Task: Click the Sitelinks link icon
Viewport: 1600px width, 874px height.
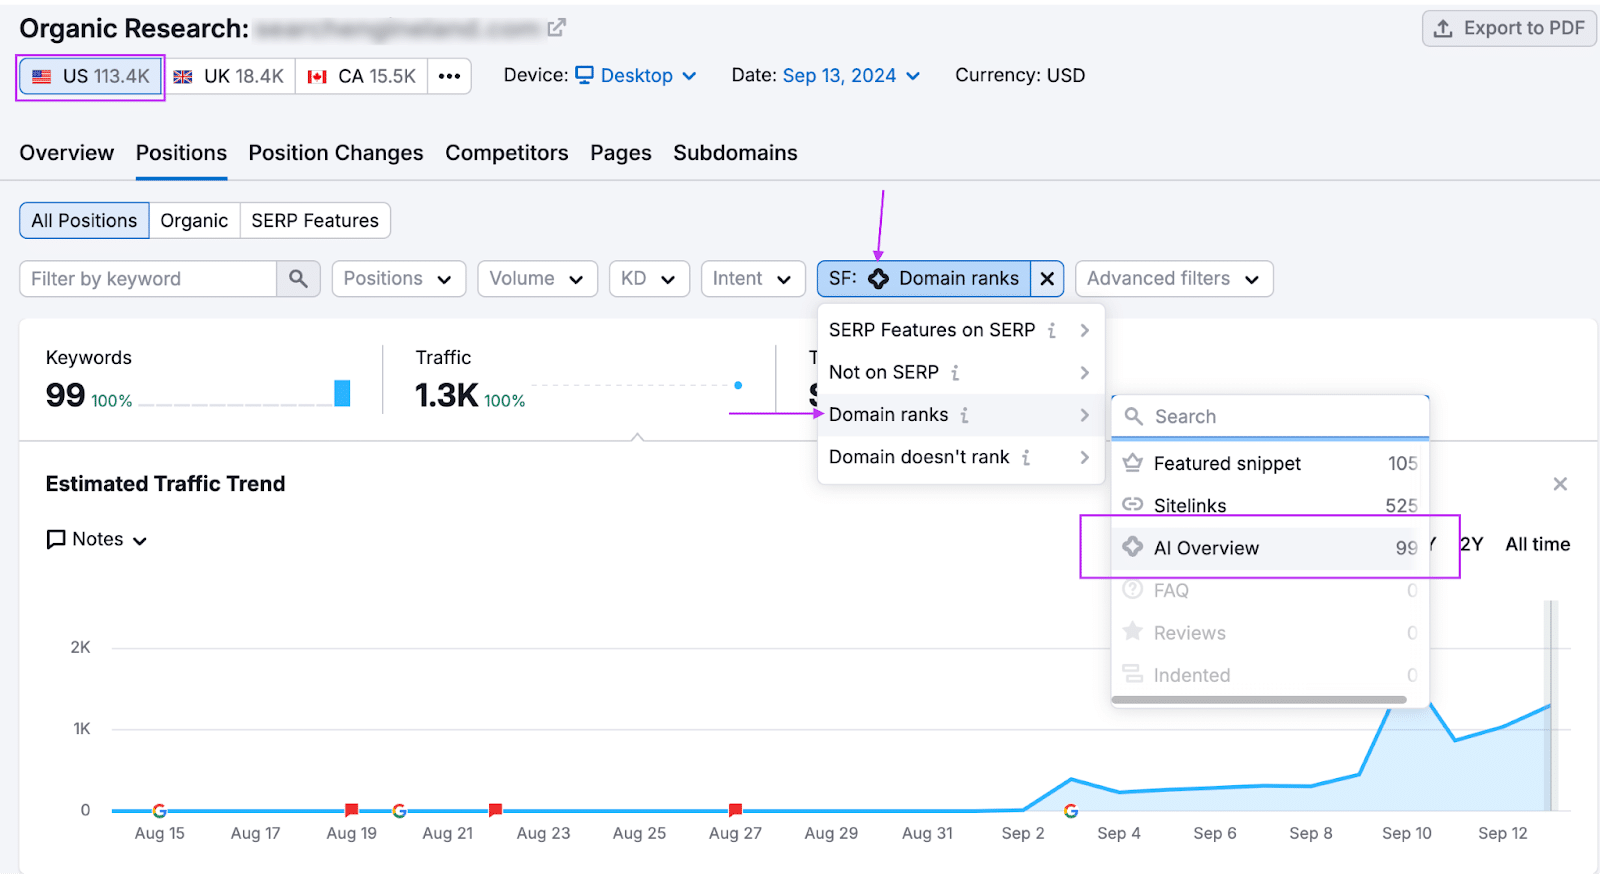Action: [x=1132, y=505]
